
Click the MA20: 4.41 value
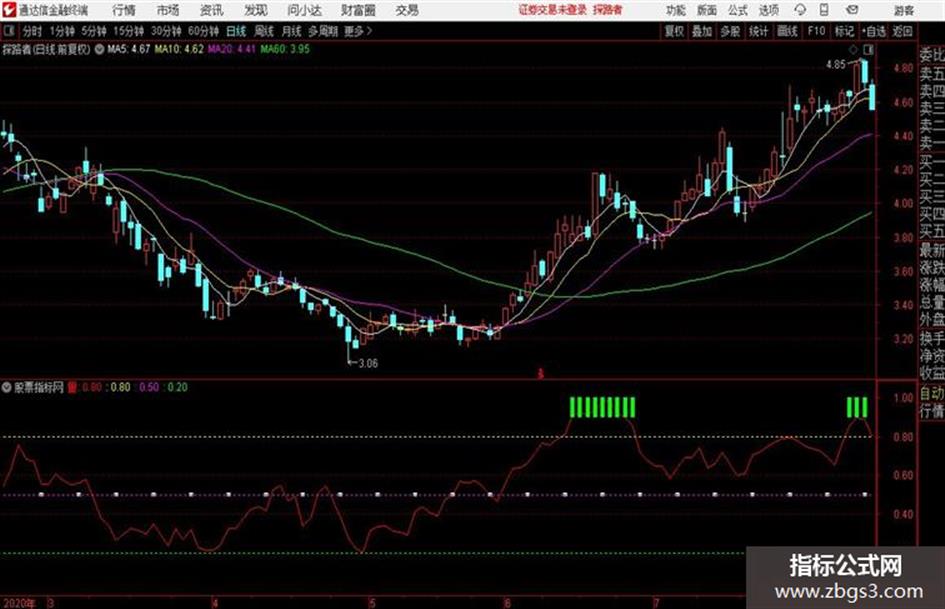[x=232, y=49]
